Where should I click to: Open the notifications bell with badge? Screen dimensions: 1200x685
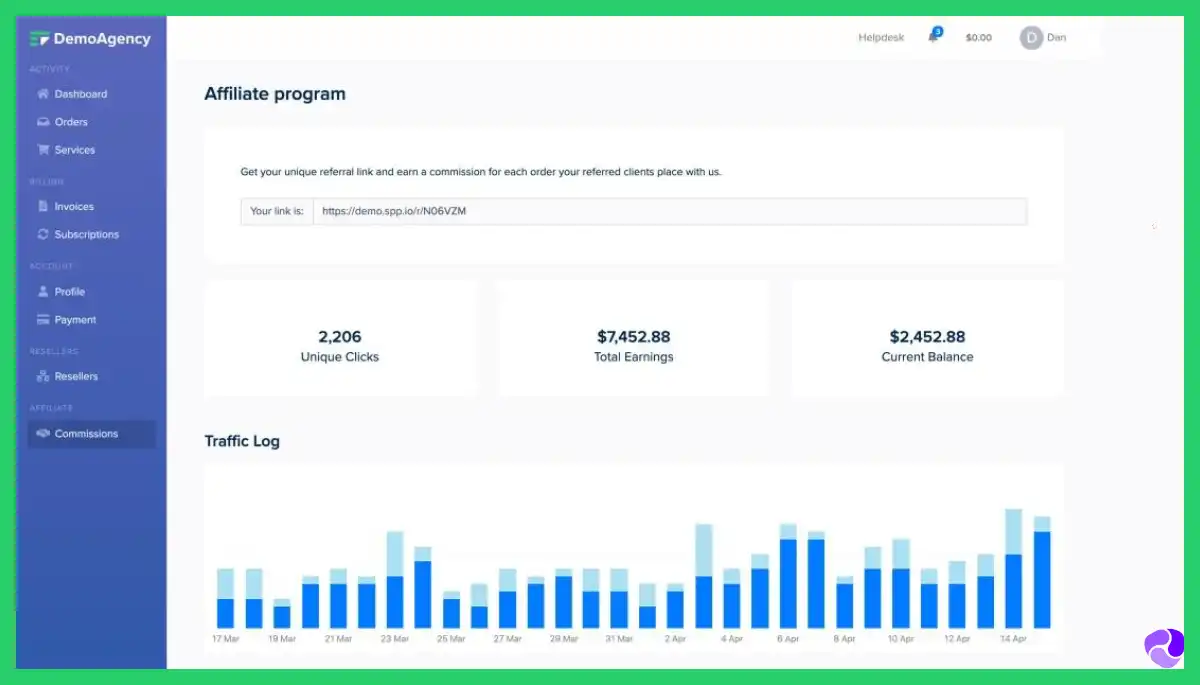coord(933,36)
